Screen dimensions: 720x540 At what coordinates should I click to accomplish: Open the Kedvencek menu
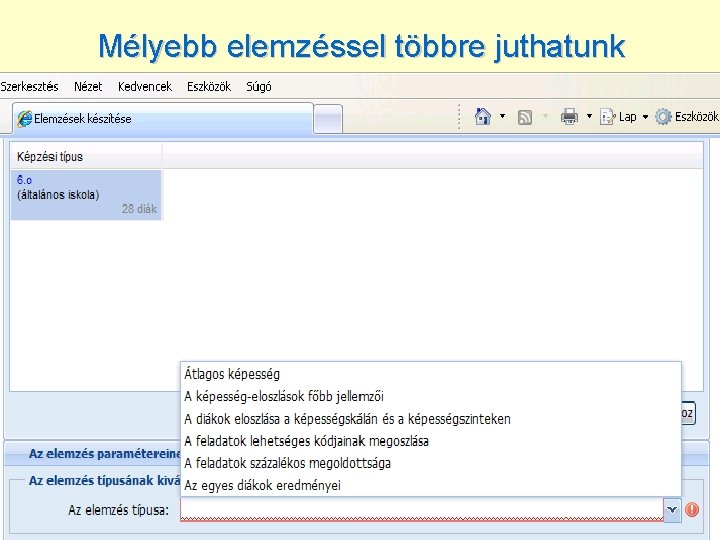click(145, 86)
